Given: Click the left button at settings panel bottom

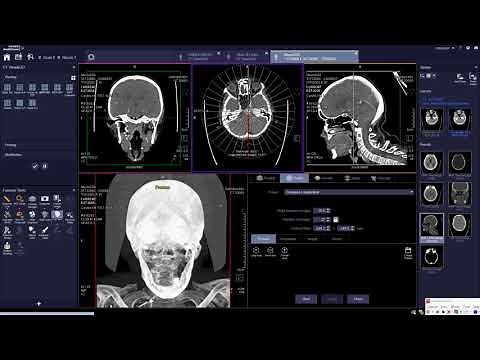Looking at the screenshot, I should (306, 299).
